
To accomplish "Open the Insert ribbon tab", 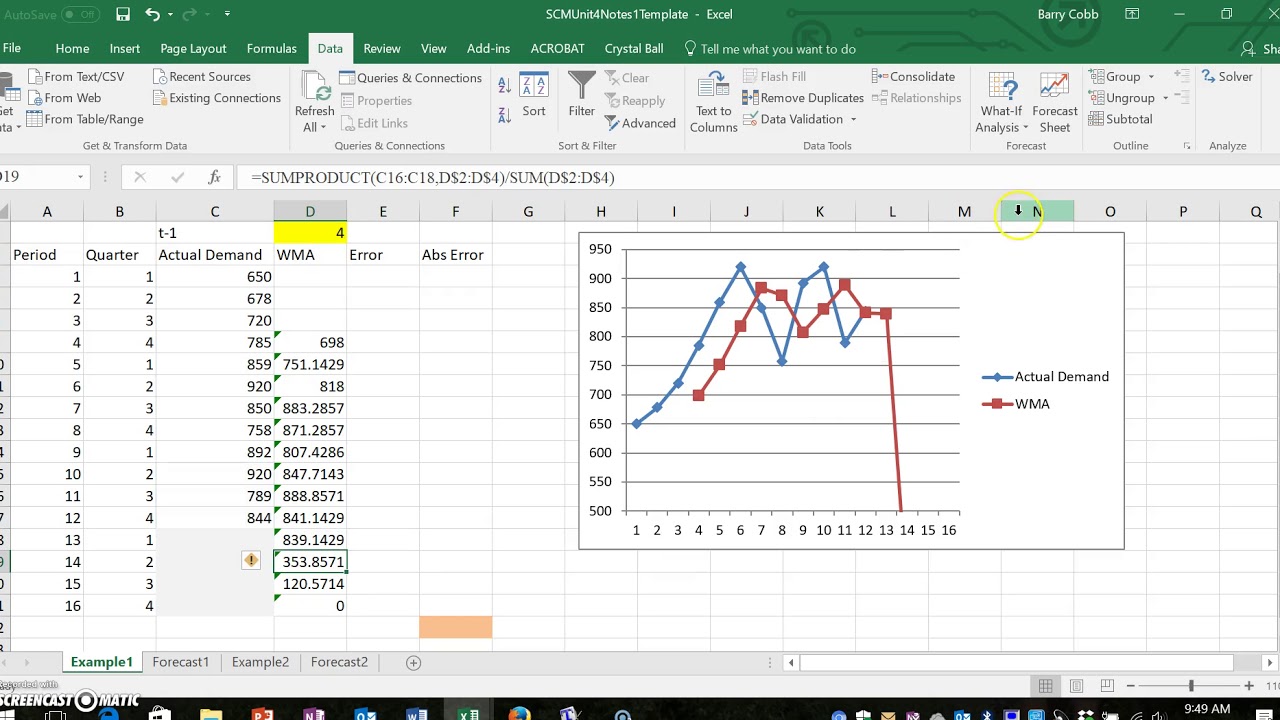I will [x=125, y=48].
